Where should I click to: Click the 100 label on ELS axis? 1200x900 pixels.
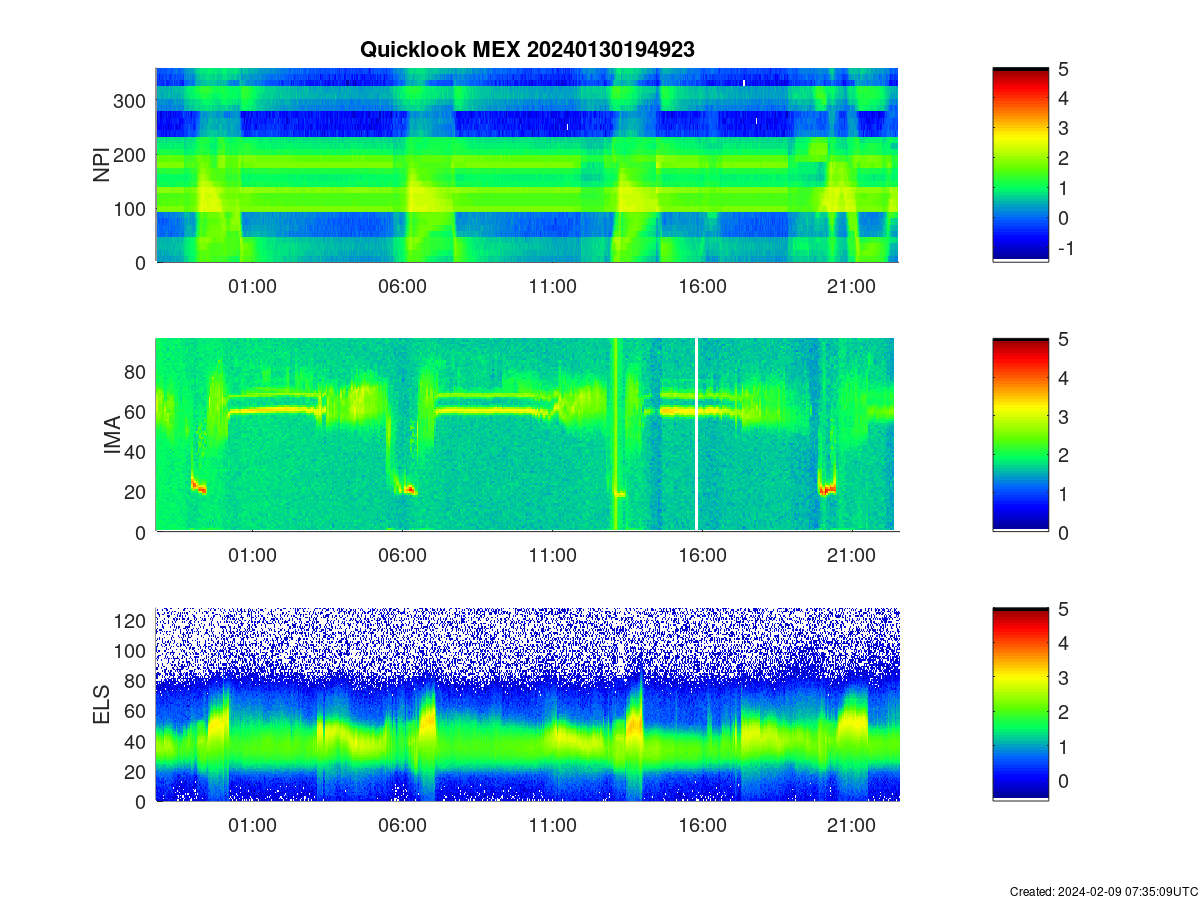pos(132,651)
